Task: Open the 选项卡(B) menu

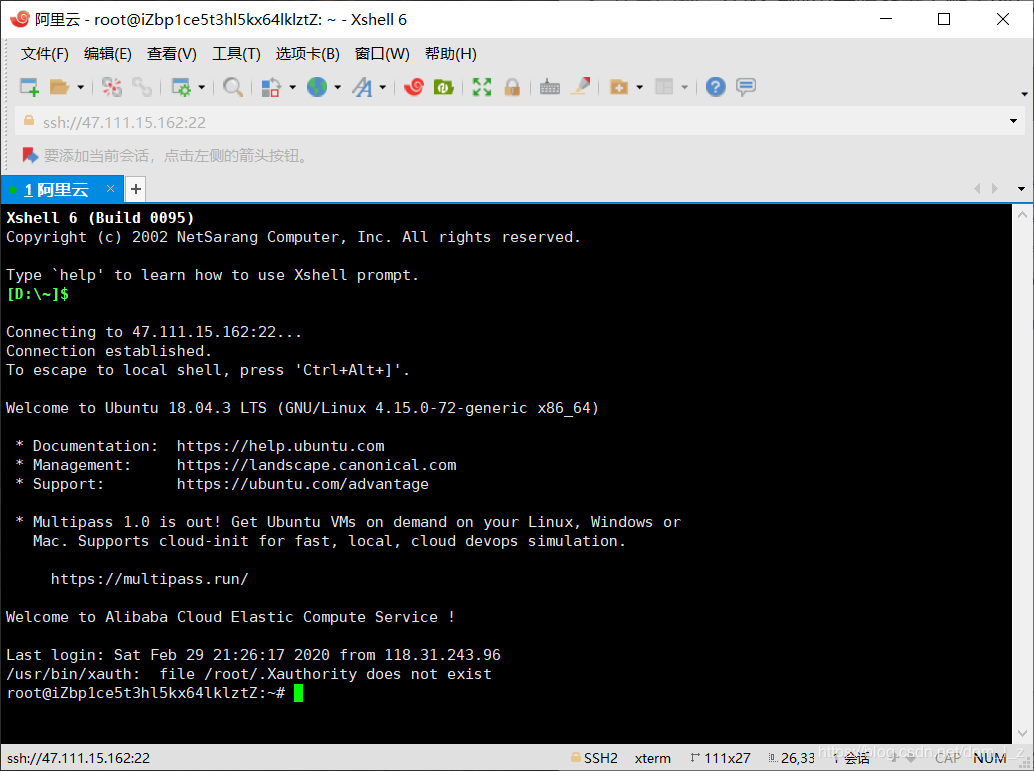Action: [x=307, y=53]
